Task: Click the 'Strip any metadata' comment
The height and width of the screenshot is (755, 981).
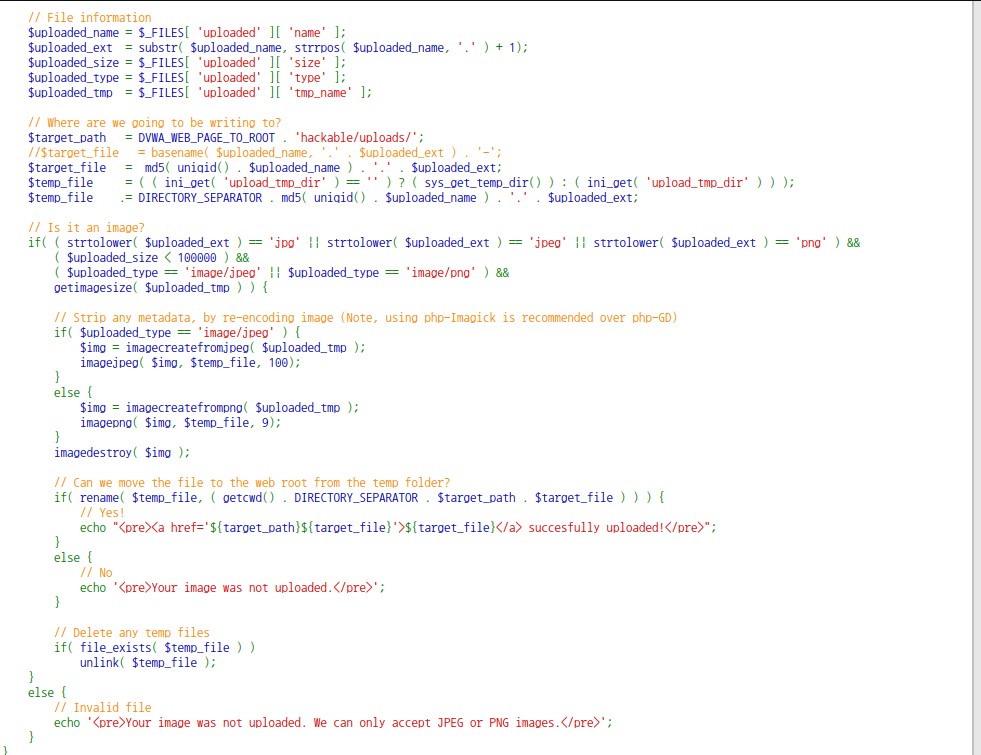Action: point(365,318)
